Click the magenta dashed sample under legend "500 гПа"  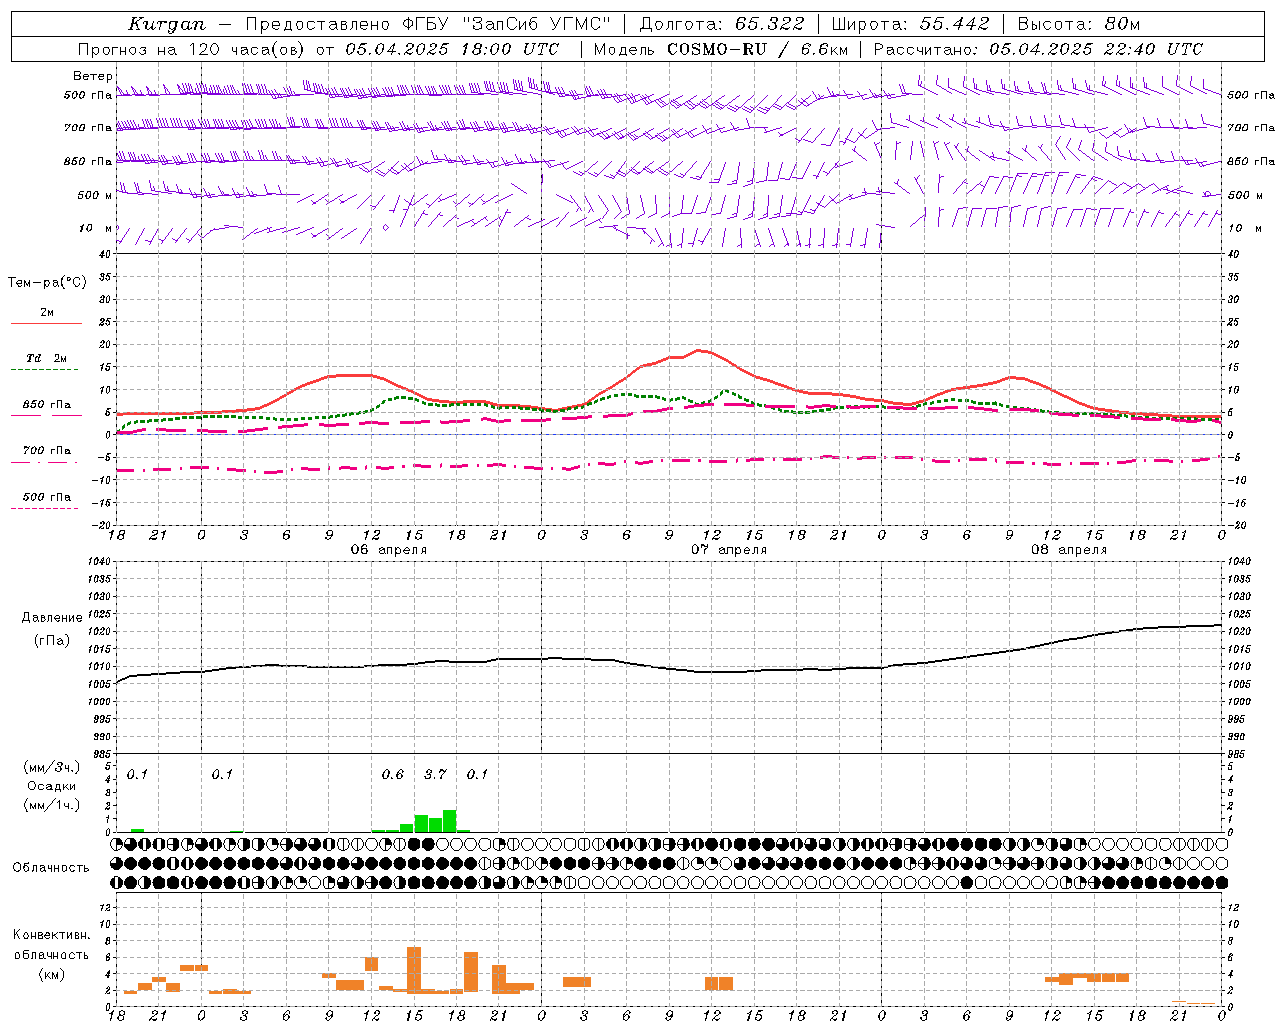45,509
